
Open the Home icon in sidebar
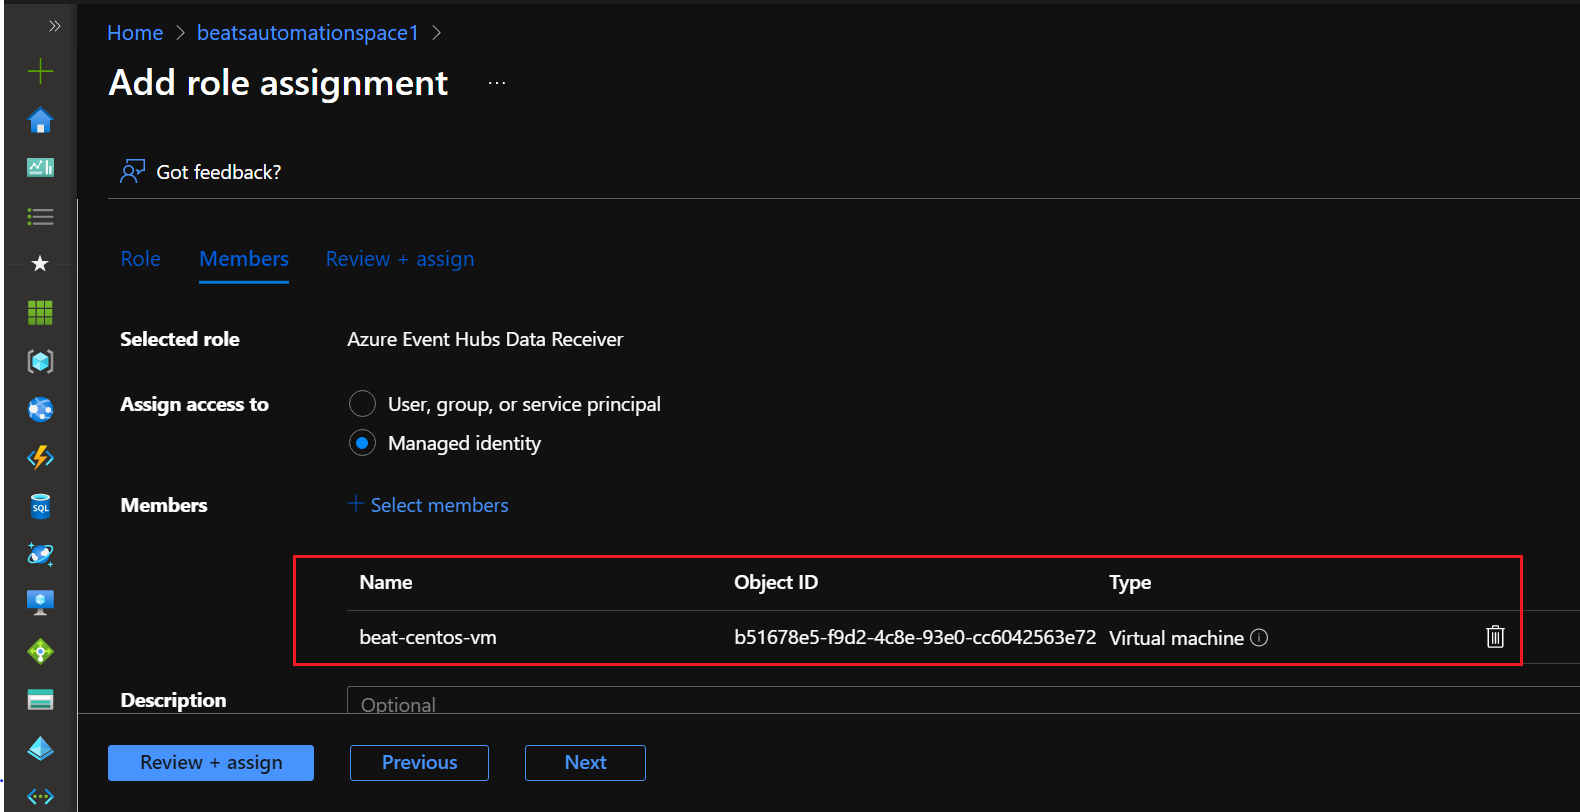tap(40, 121)
